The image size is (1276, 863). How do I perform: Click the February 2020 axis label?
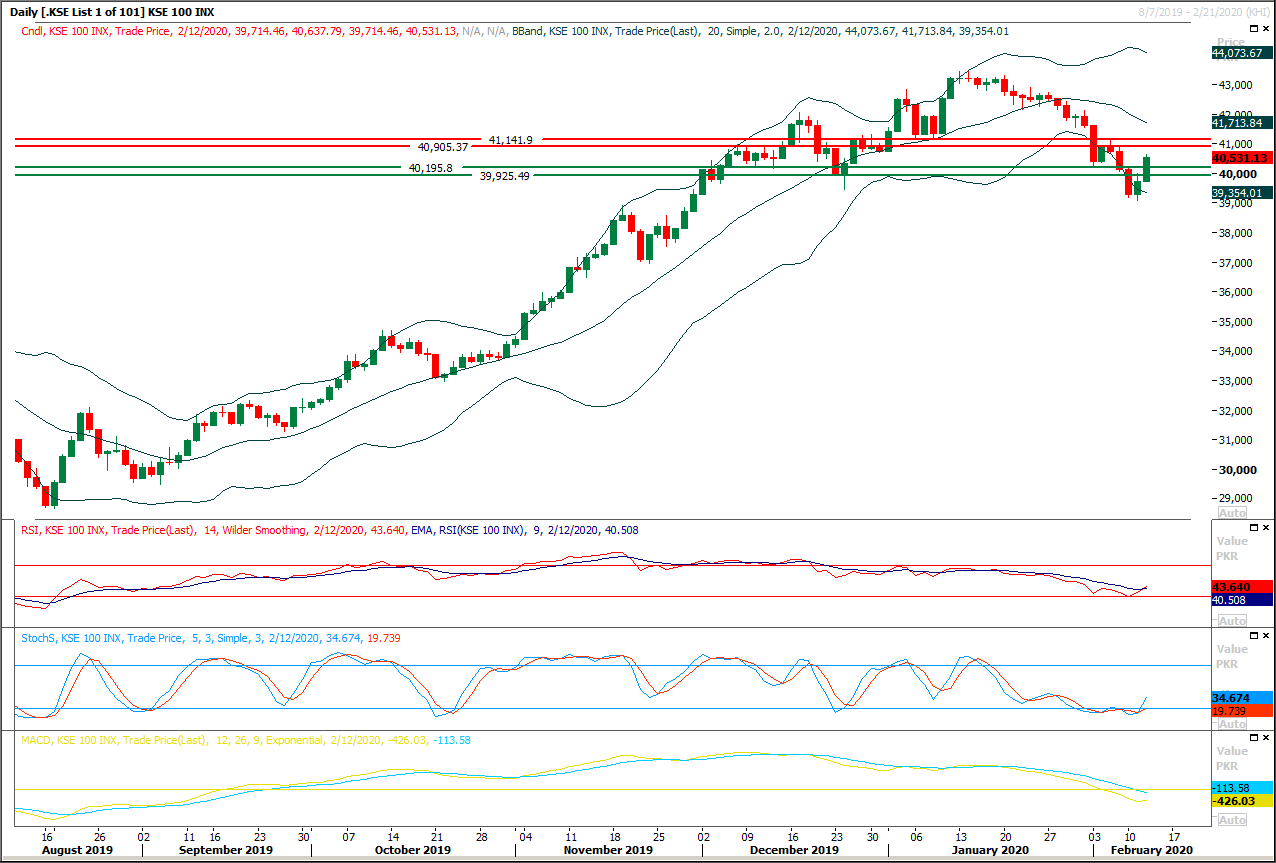click(1150, 849)
